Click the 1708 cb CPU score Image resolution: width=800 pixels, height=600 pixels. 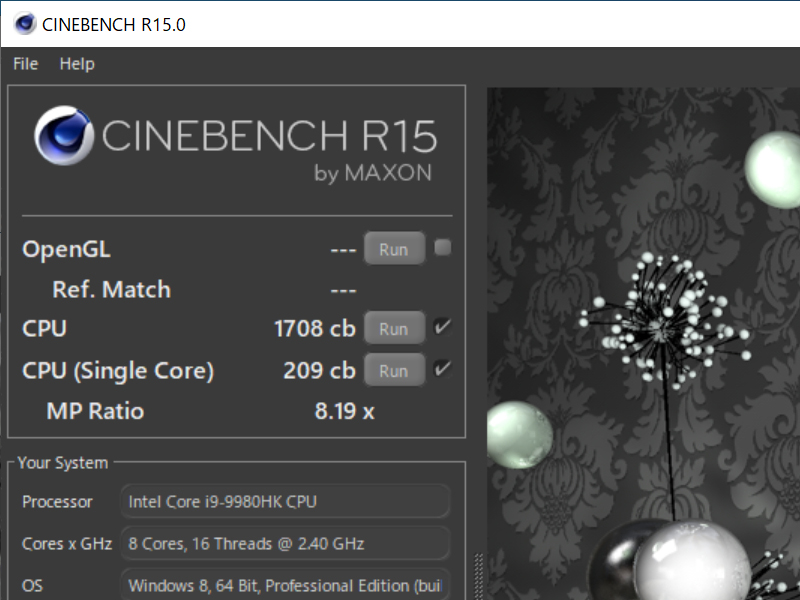tap(315, 329)
